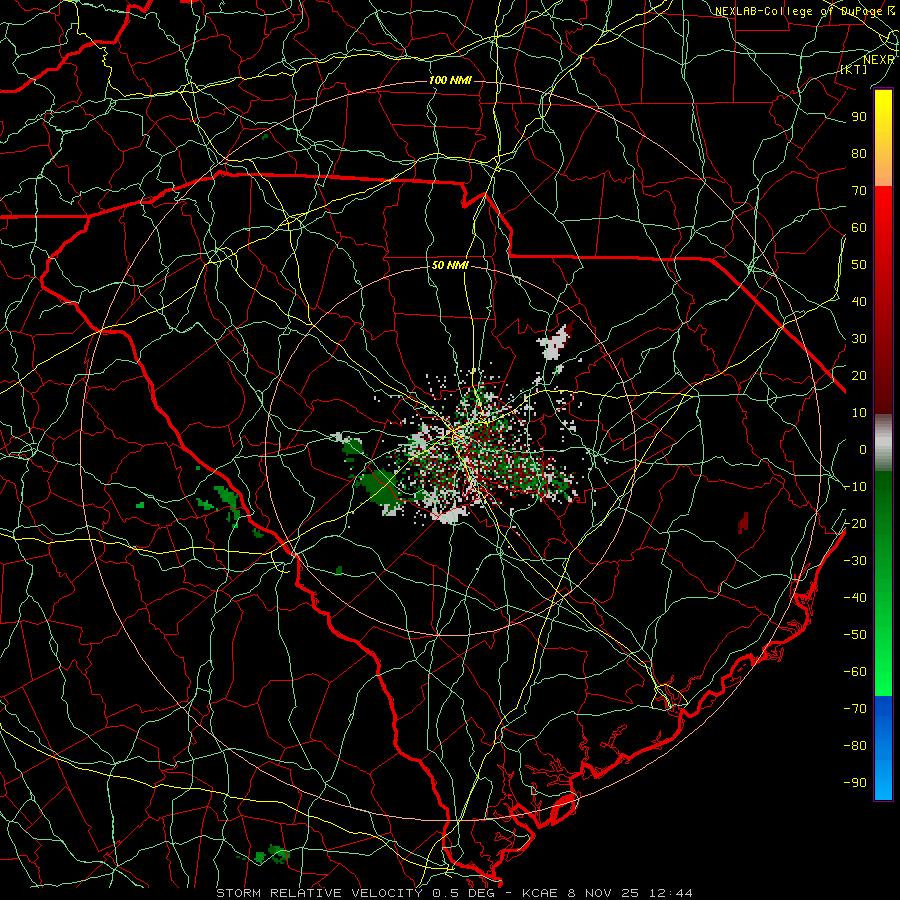The height and width of the screenshot is (900, 900).
Task: Click the 70 value on the velocity scale
Action: pos(859,190)
